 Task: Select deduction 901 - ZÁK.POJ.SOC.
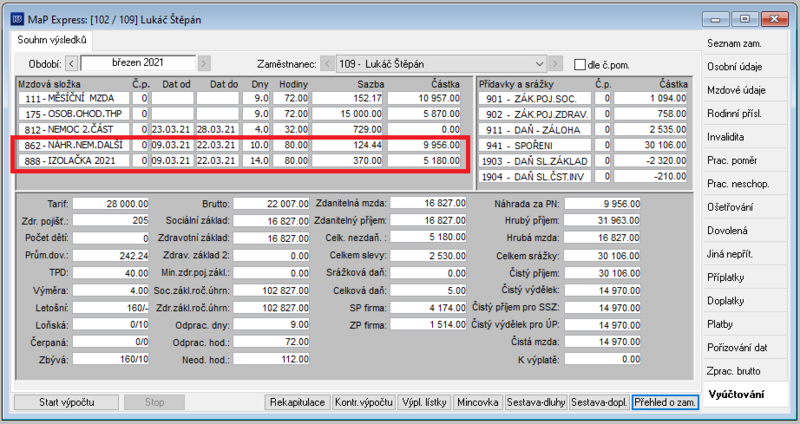tap(583, 98)
